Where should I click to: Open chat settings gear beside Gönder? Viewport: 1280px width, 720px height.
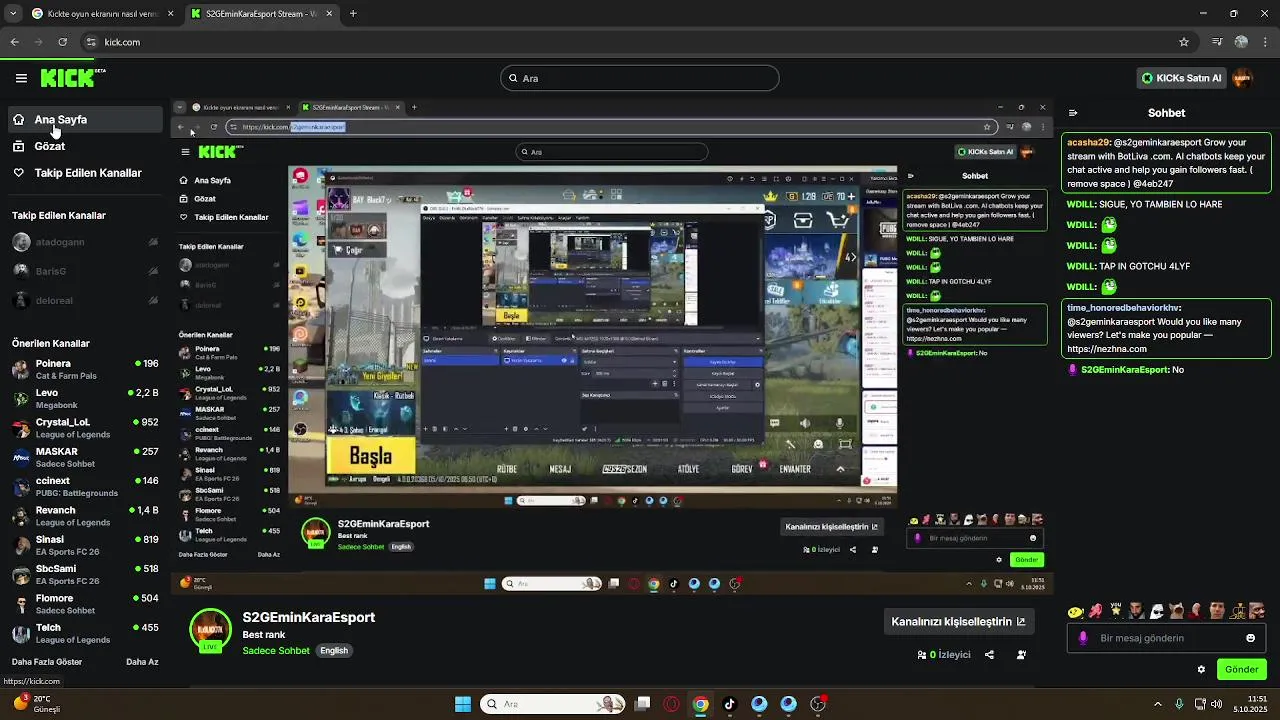click(1201, 669)
